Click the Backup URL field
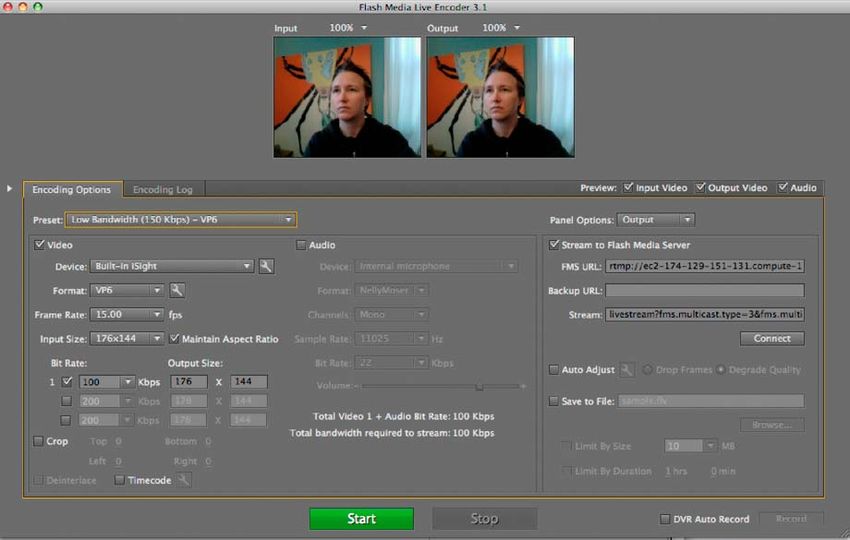This screenshot has height=540, width=850. point(705,291)
